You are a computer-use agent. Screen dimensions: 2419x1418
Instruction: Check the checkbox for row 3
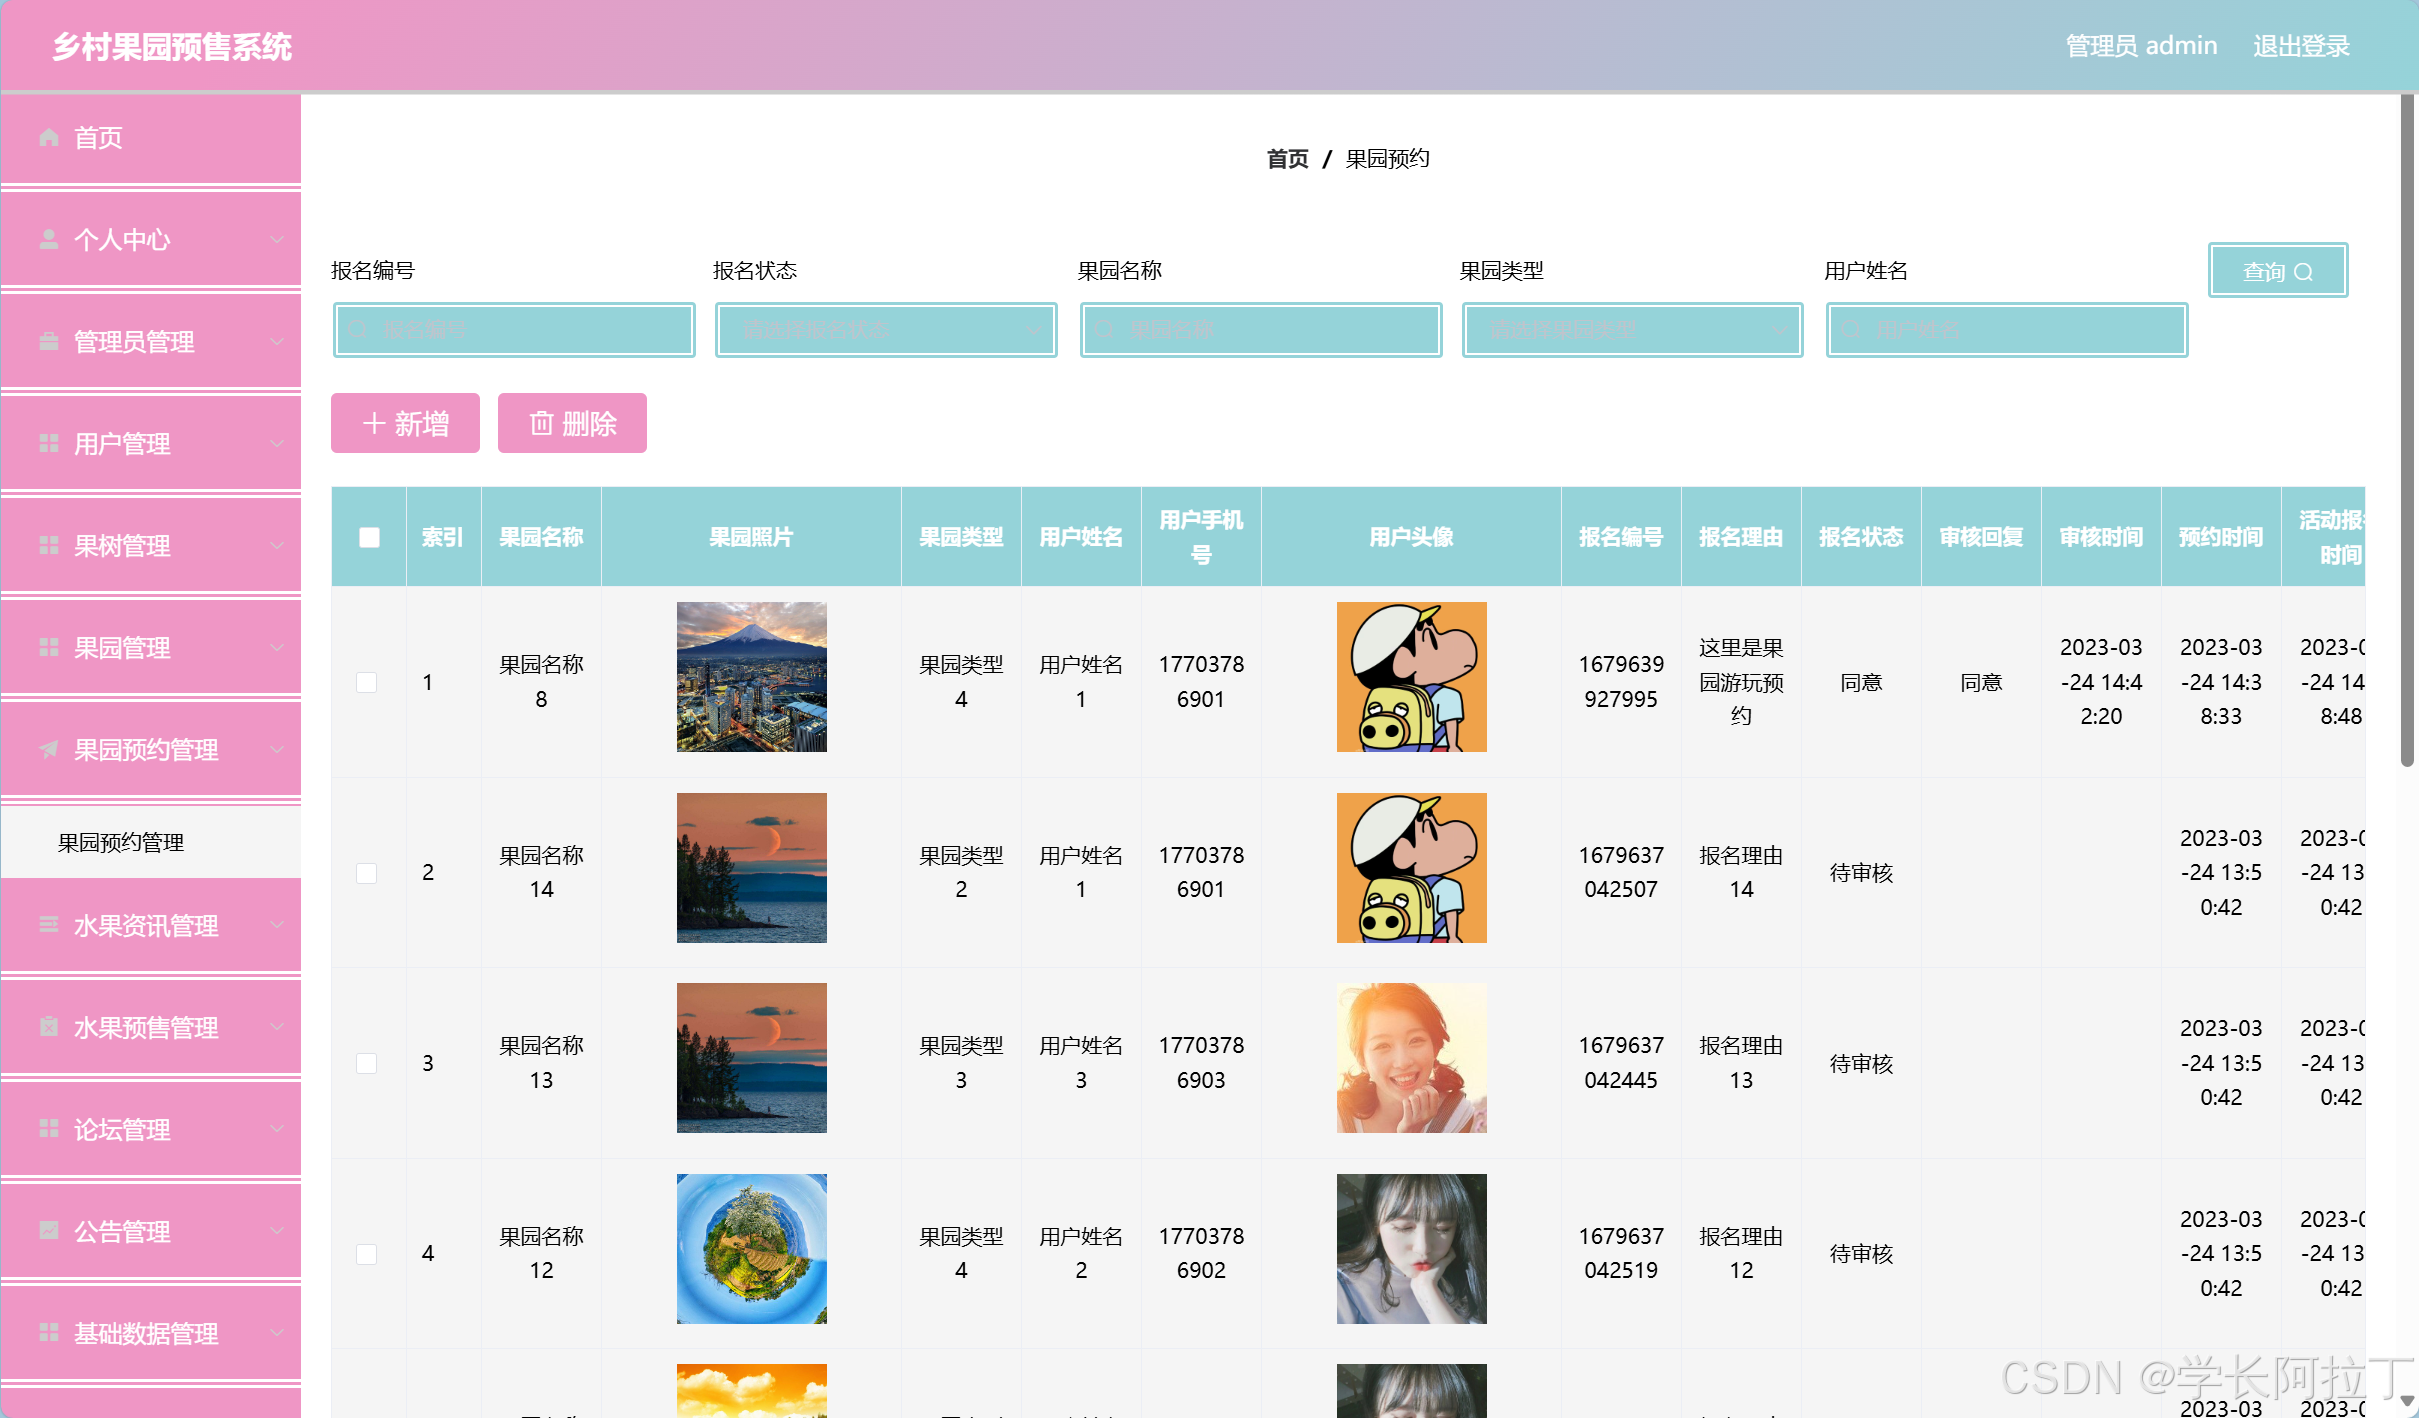point(367,1063)
